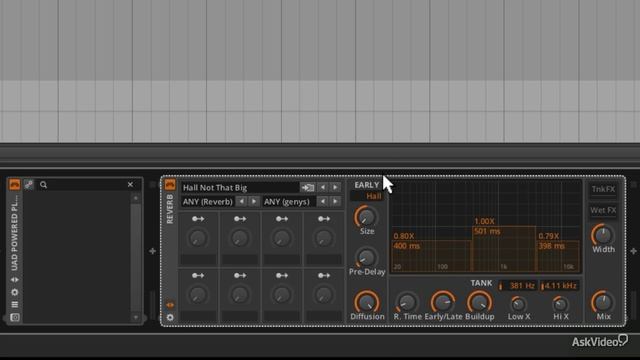Viewport: 640px width, 360px height.
Task: Add a device between UAD and Reverb
Action: click(152, 251)
